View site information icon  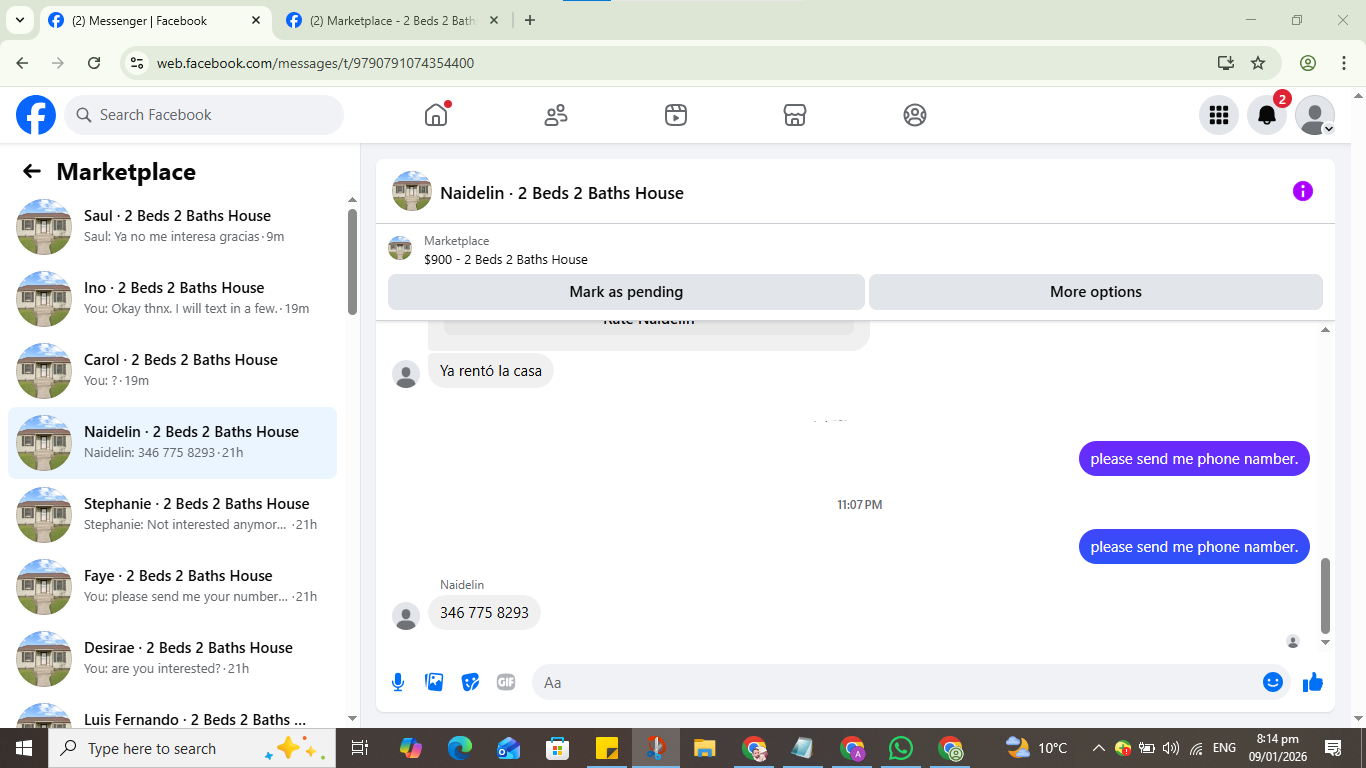pyautogui.click(x=138, y=63)
